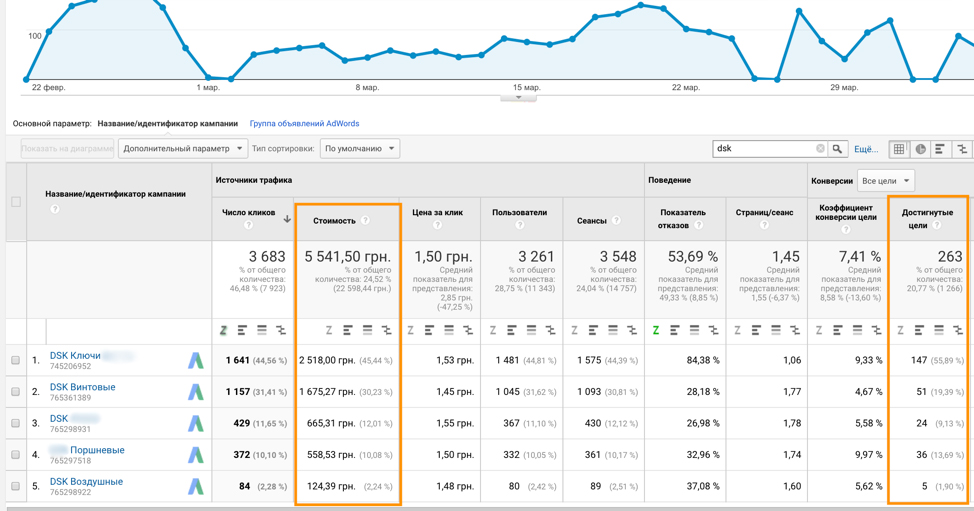
Task: Collapse the chart using arrow handle below graph
Action: click(519, 97)
